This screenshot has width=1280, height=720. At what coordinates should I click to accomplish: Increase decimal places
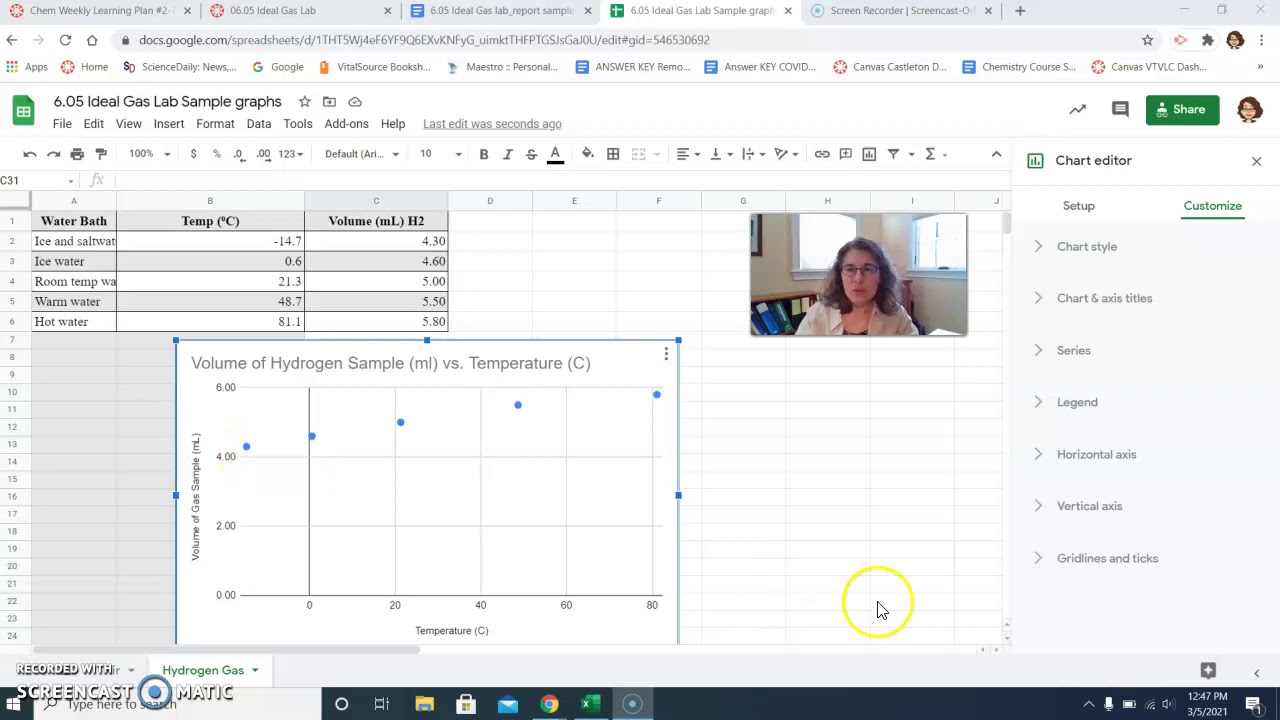coord(263,154)
